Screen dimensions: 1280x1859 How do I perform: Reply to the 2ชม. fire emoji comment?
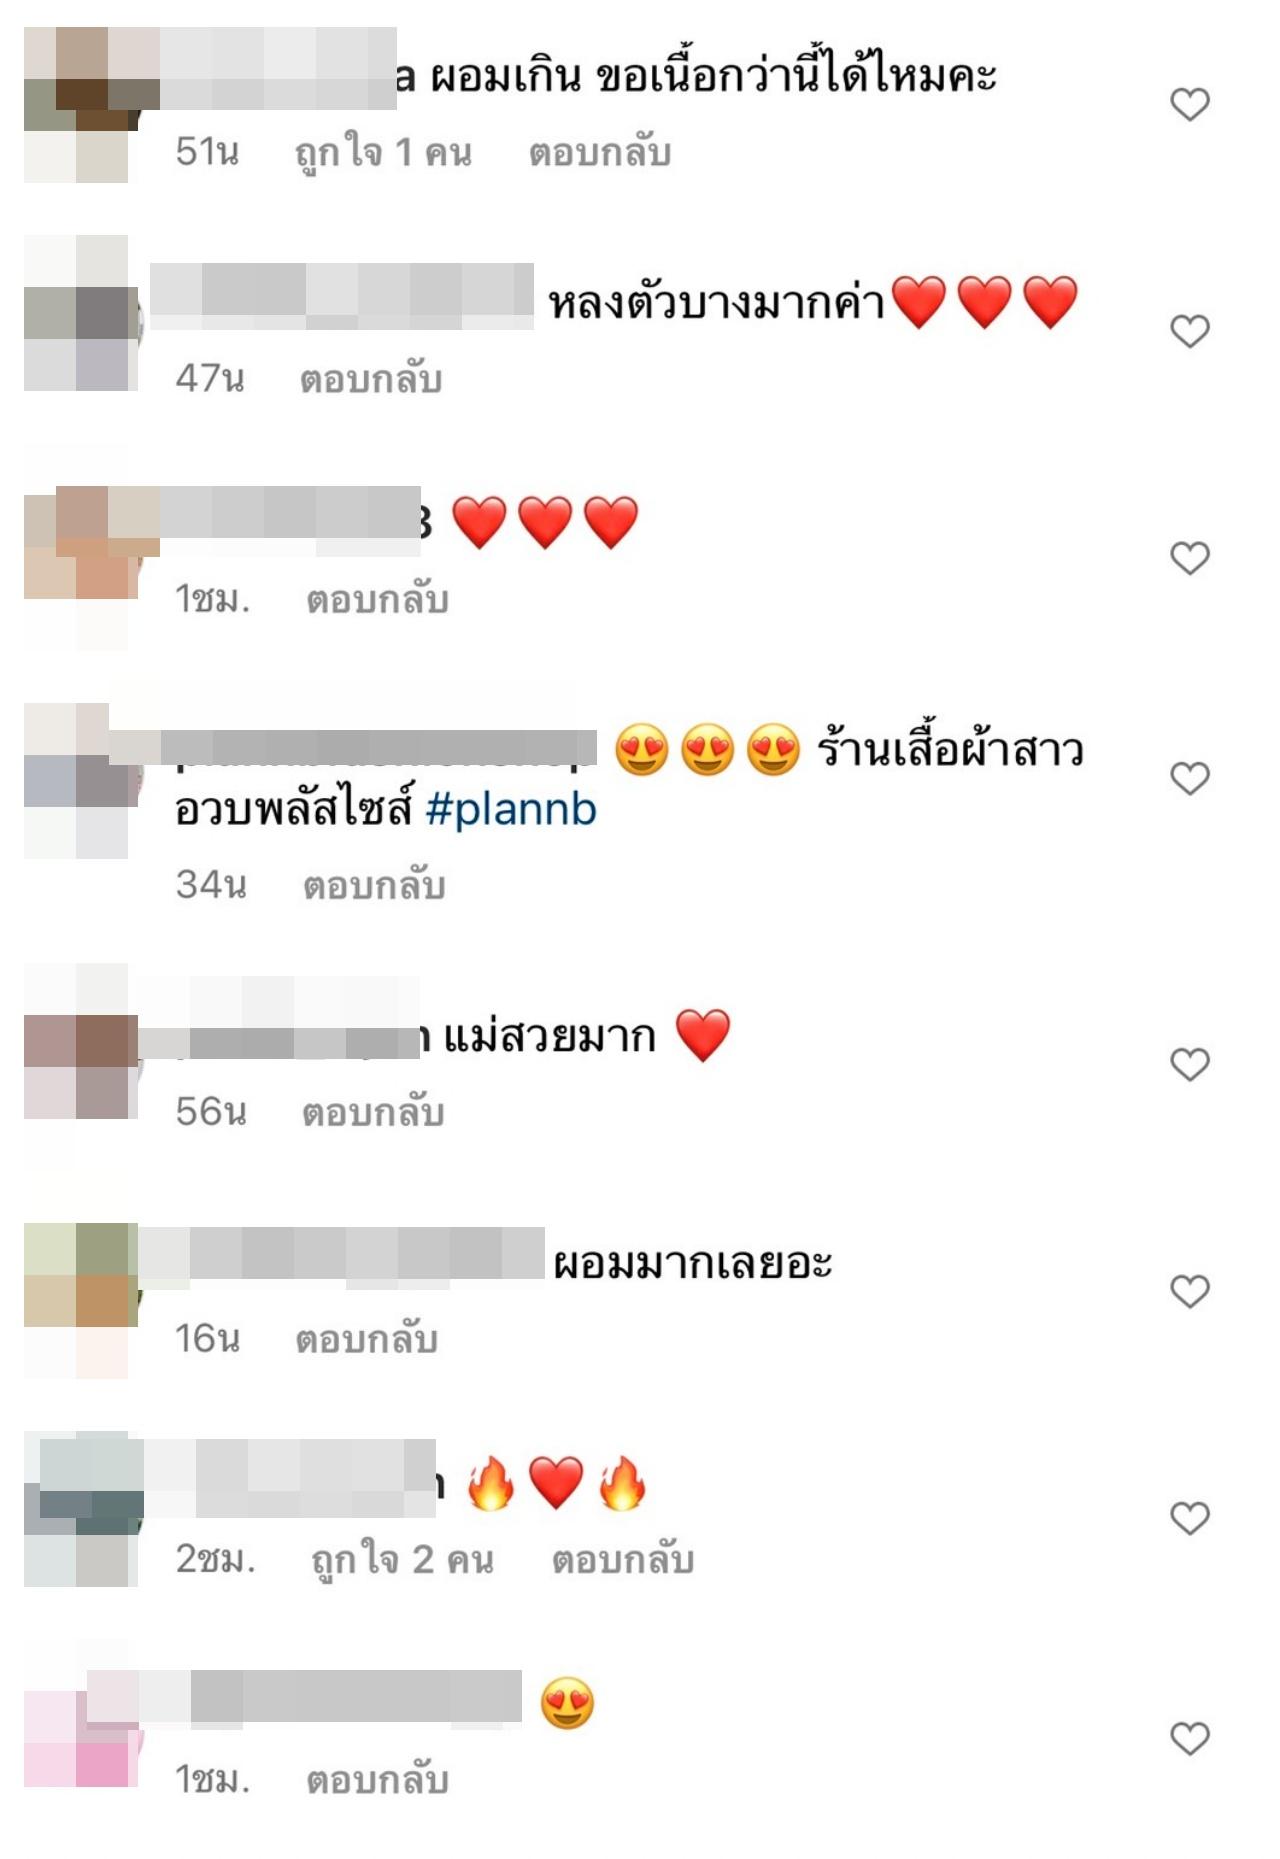(x=622, y=1560)
